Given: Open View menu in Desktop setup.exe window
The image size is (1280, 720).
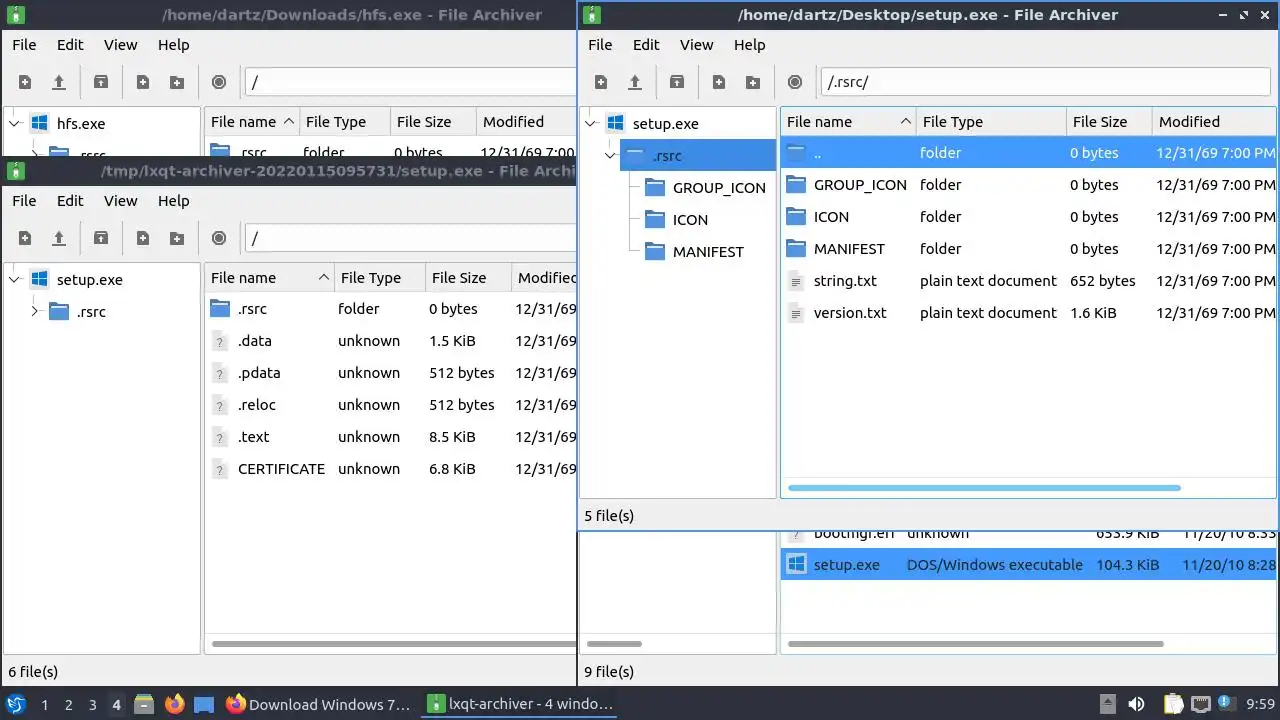Looking at the screenshot, I should pos(697,45).
